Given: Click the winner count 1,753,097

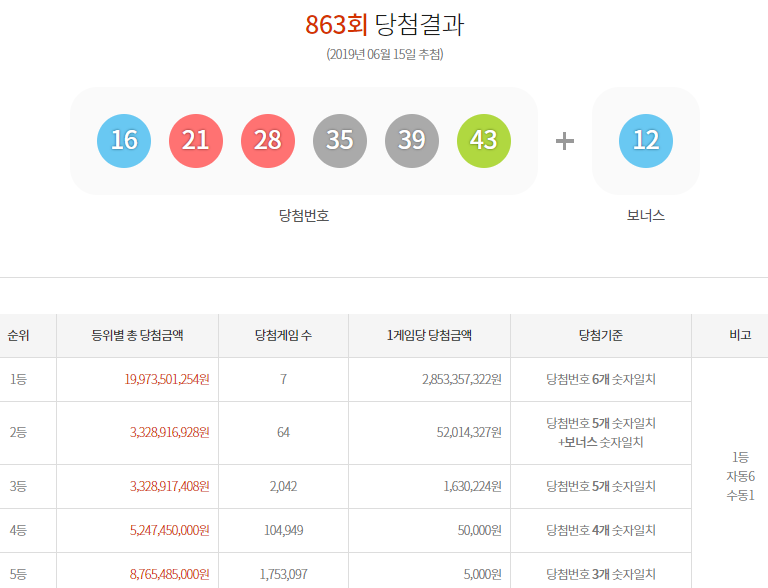Looking at the screenshot, I should point(284,574).
